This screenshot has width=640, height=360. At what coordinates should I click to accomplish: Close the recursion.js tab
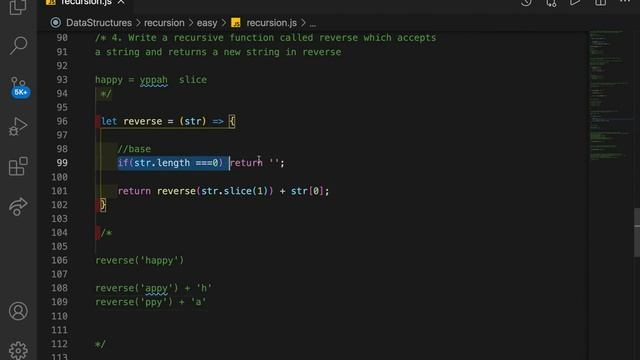click(x=121, y=2)
